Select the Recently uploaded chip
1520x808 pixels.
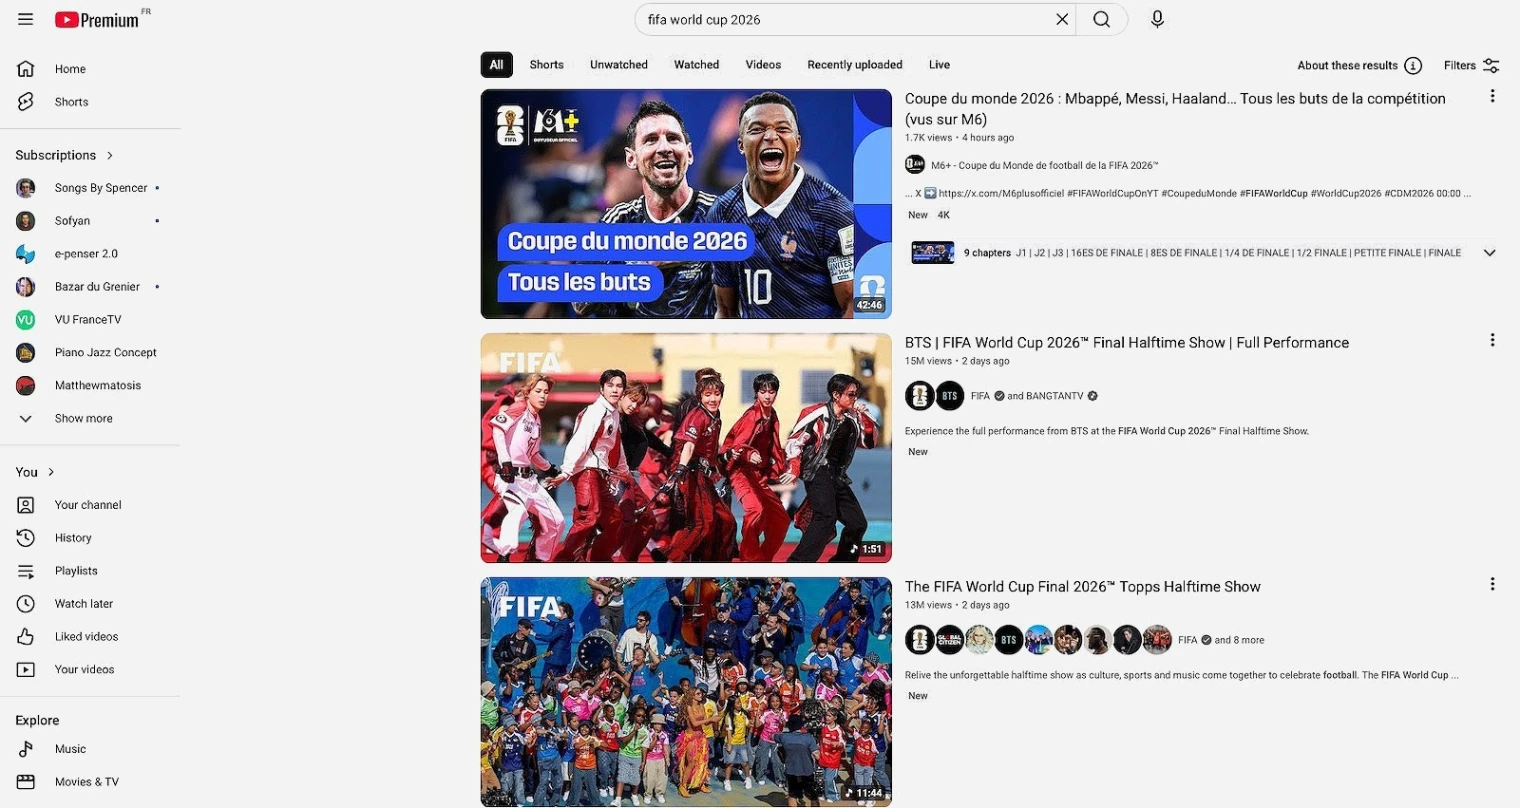[x=855, y=65]
